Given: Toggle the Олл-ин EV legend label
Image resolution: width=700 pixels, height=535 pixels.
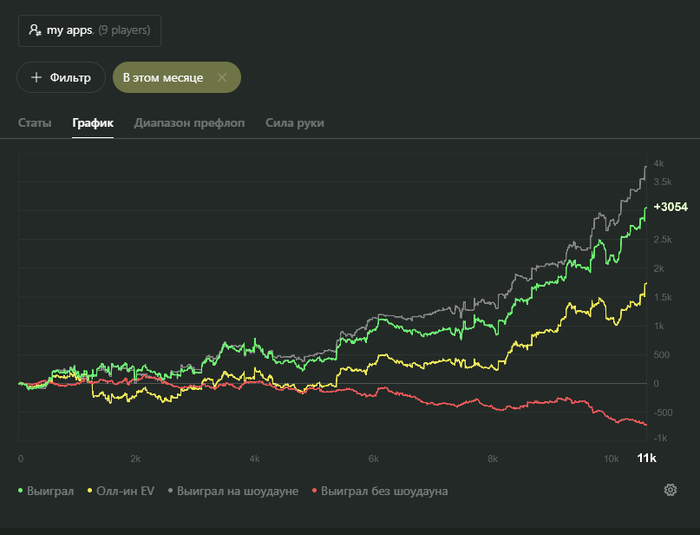Looking at the screenshot, I should pos(125,491).
